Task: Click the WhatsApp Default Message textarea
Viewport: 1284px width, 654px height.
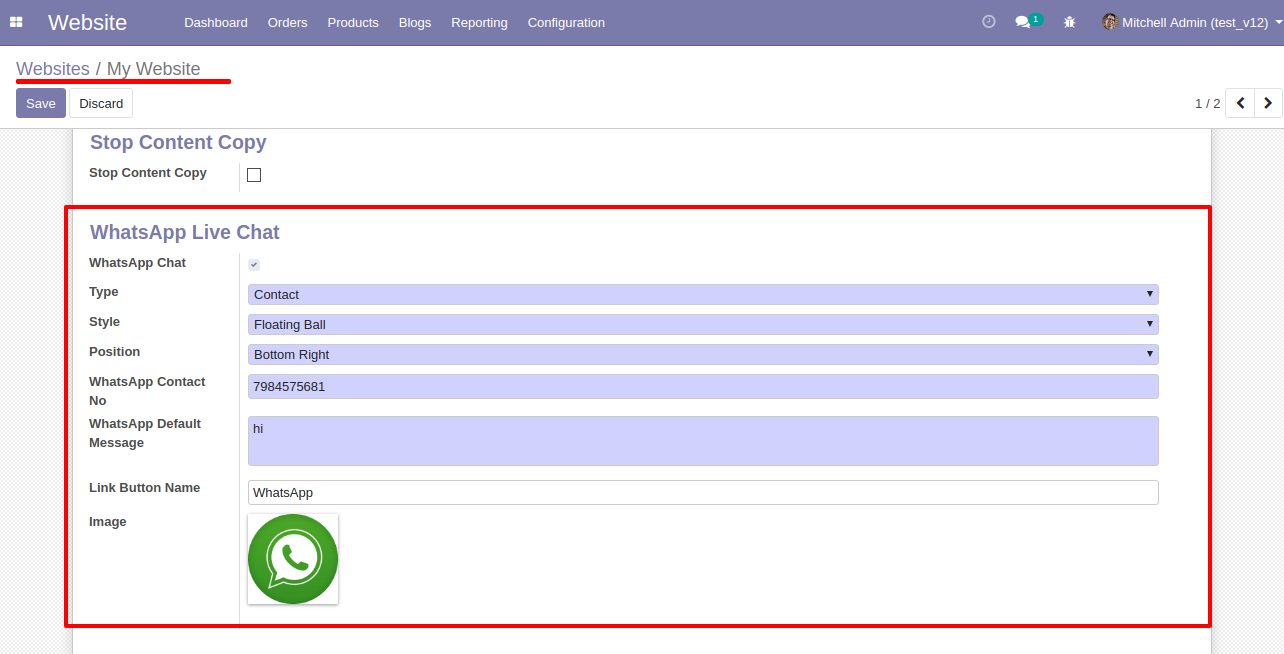Action: (x=703, y=441)
